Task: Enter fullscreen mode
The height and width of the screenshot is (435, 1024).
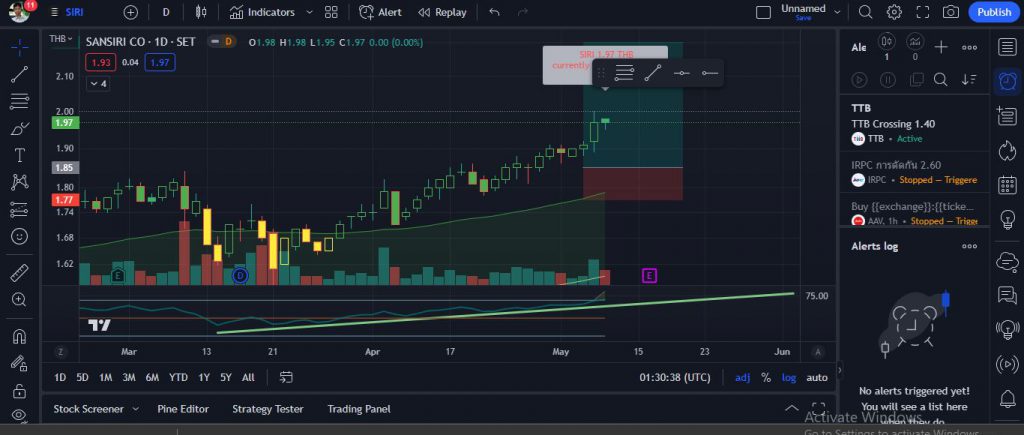Action: (923, 12)
